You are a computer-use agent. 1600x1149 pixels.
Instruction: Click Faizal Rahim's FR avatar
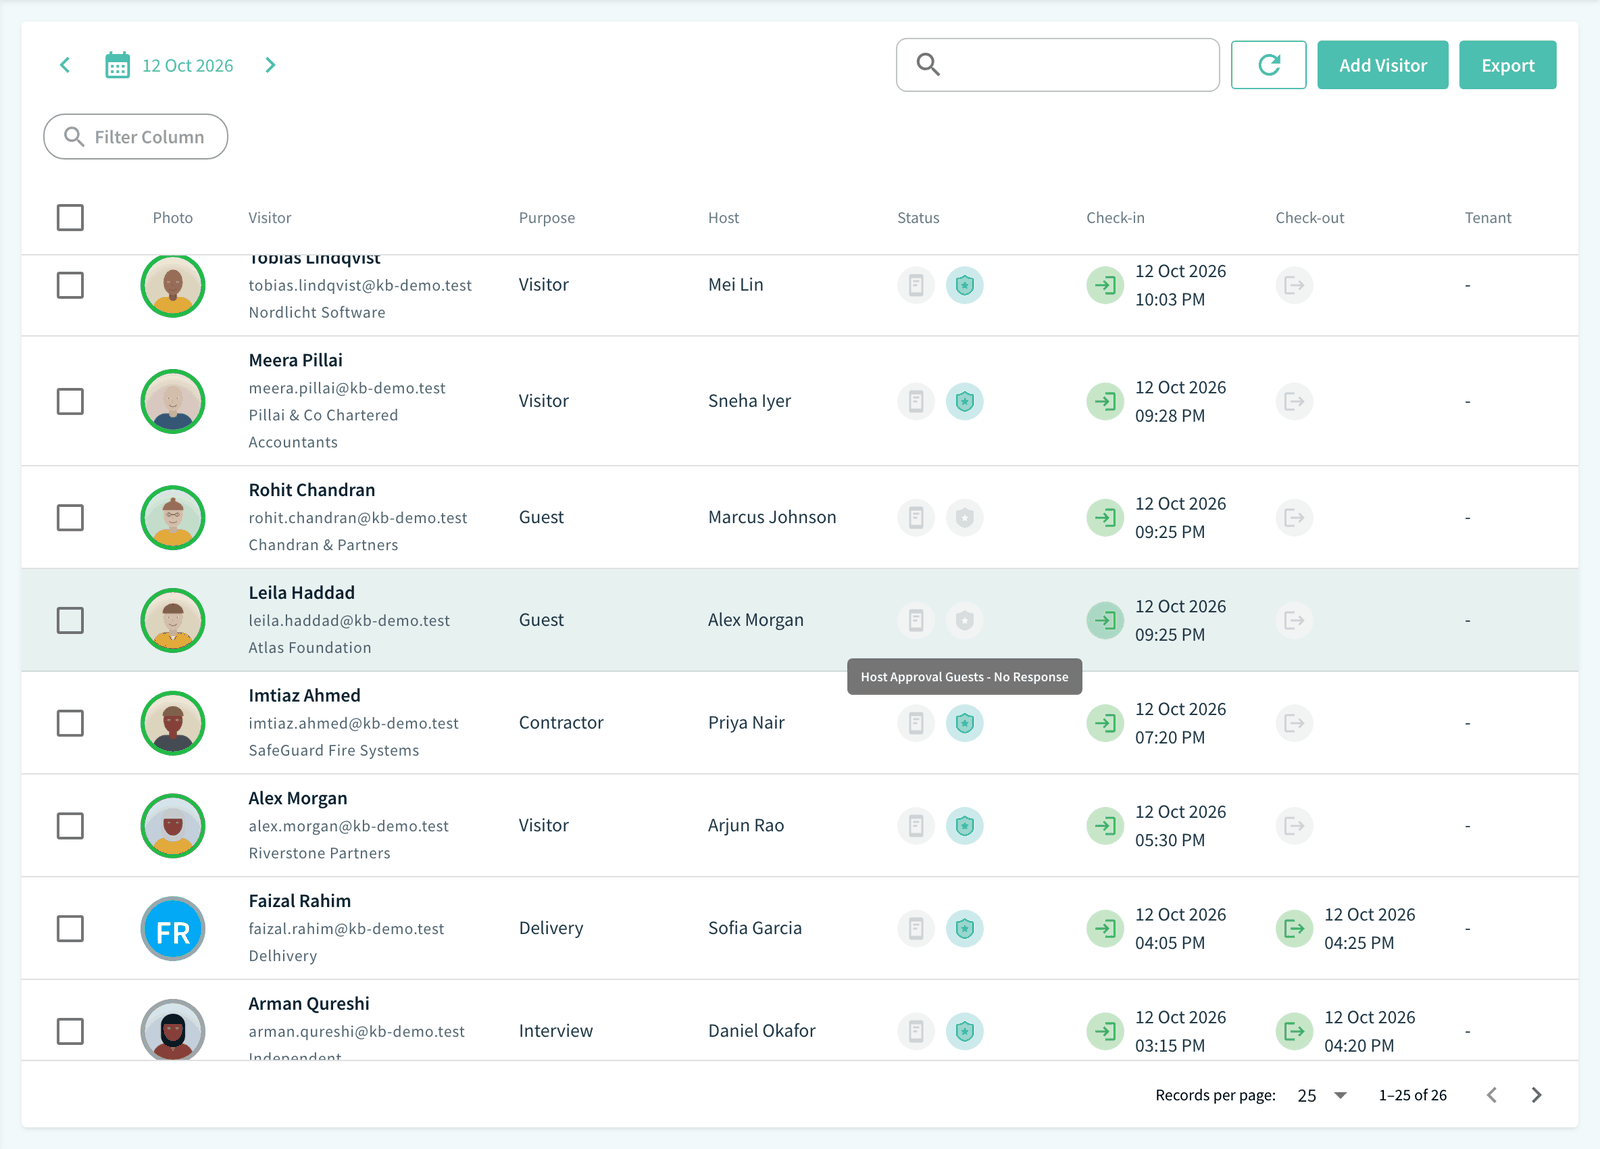click(173, 929)
